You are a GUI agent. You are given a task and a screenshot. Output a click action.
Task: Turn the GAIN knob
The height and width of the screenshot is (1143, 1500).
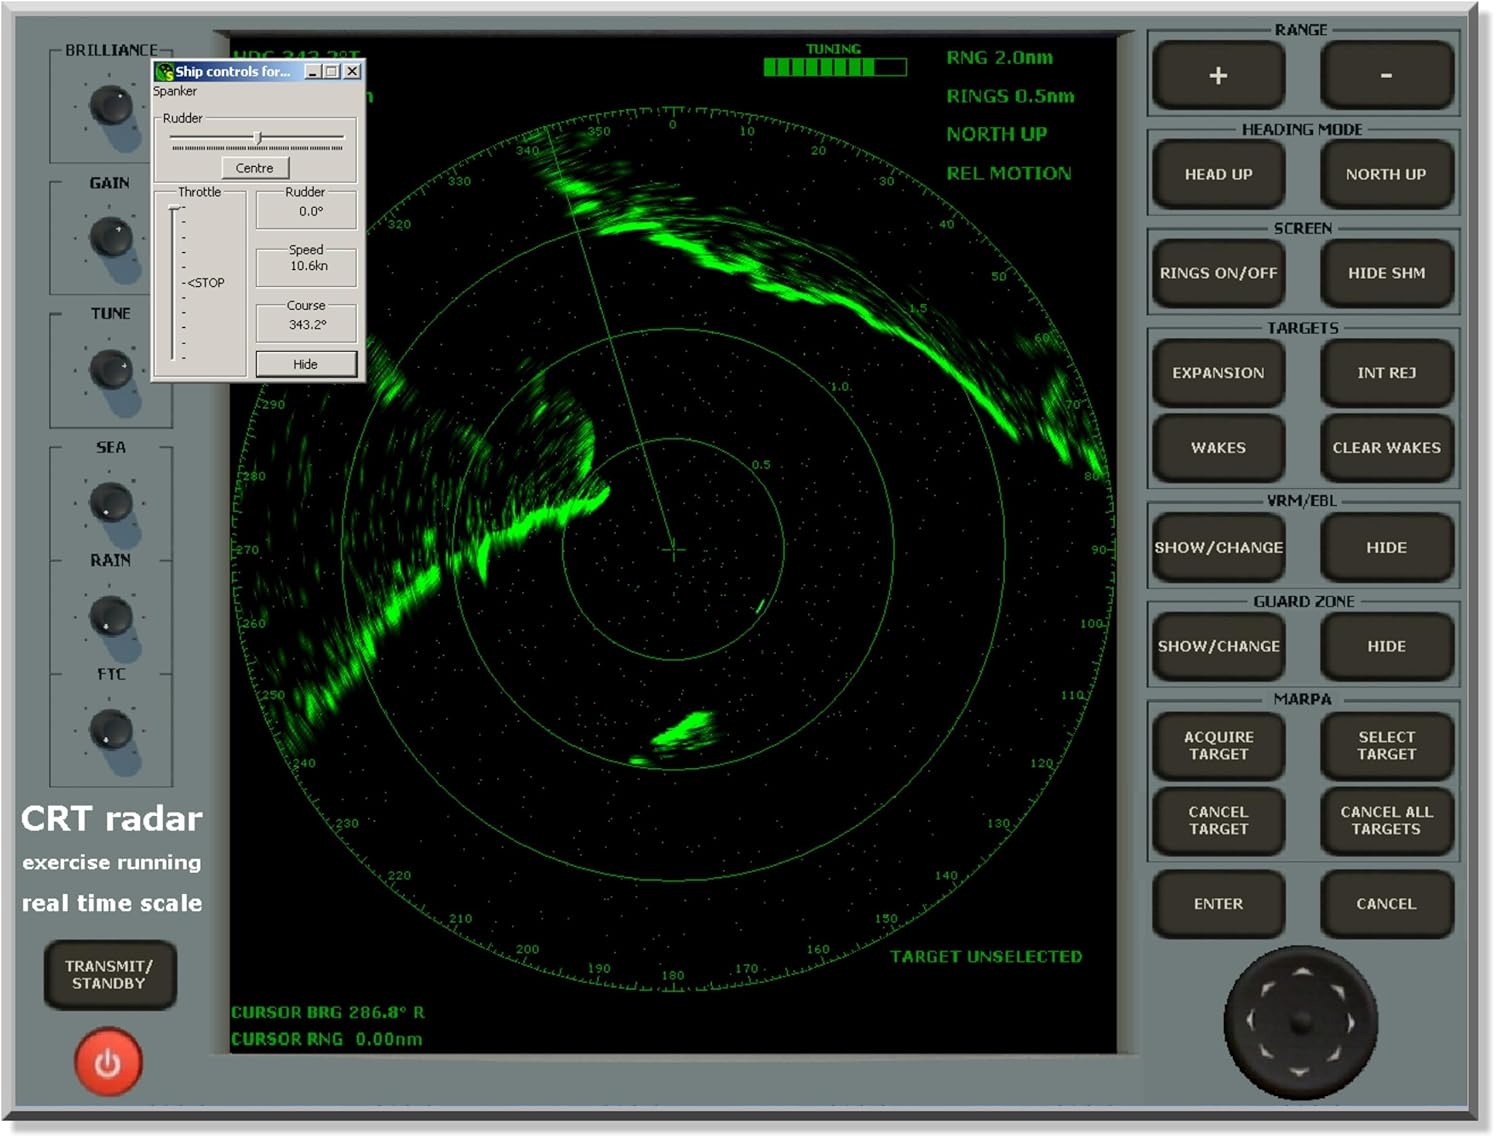point(108,237)
